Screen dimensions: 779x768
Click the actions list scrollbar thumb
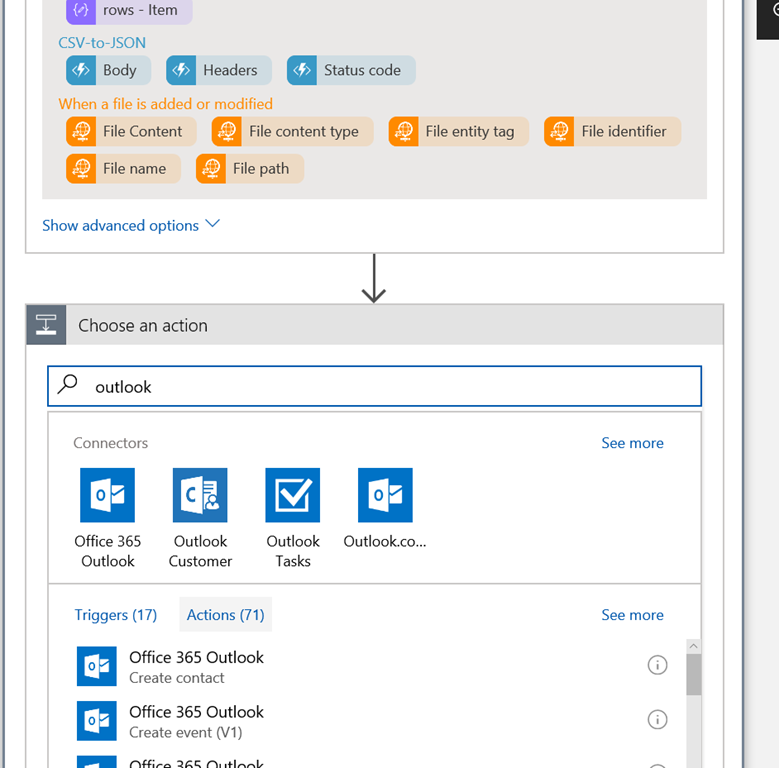[x=693, y=674]
